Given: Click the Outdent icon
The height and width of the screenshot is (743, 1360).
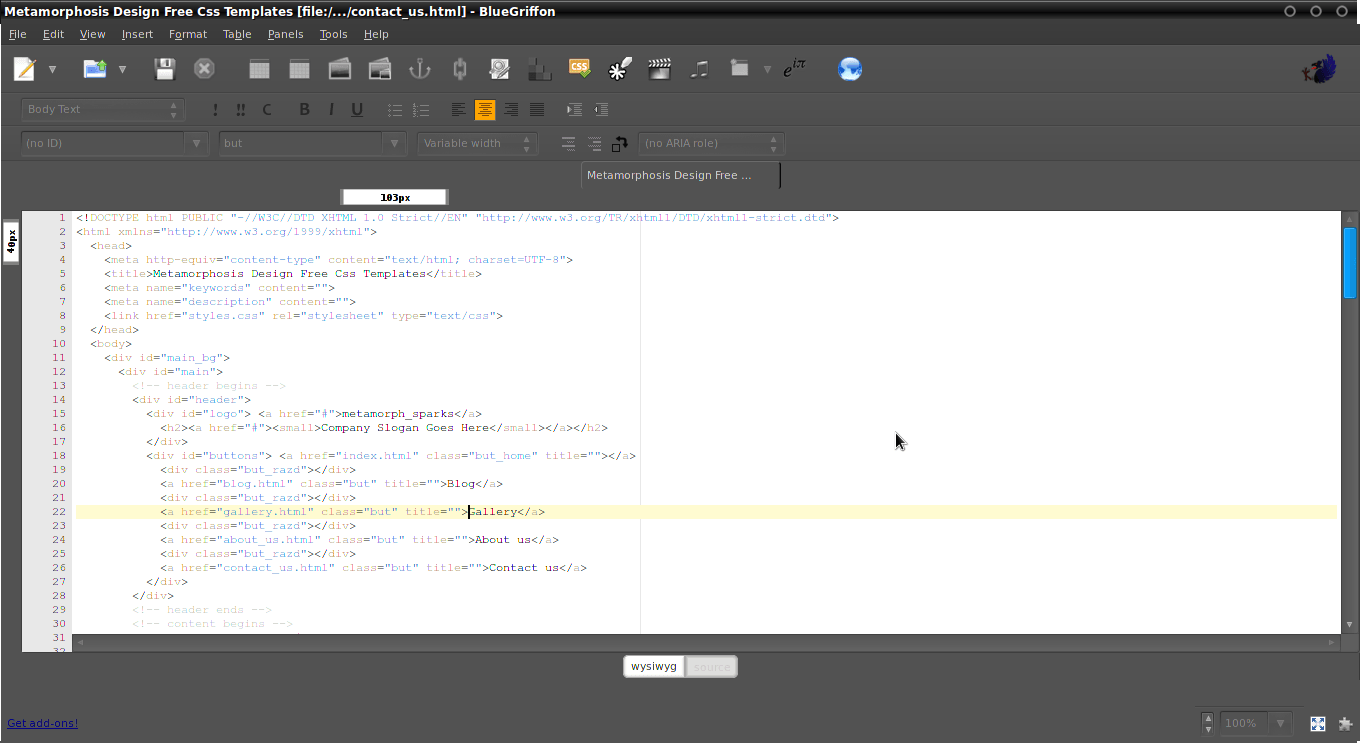Looking at the screenshot, I should click(x=601, y=110).
